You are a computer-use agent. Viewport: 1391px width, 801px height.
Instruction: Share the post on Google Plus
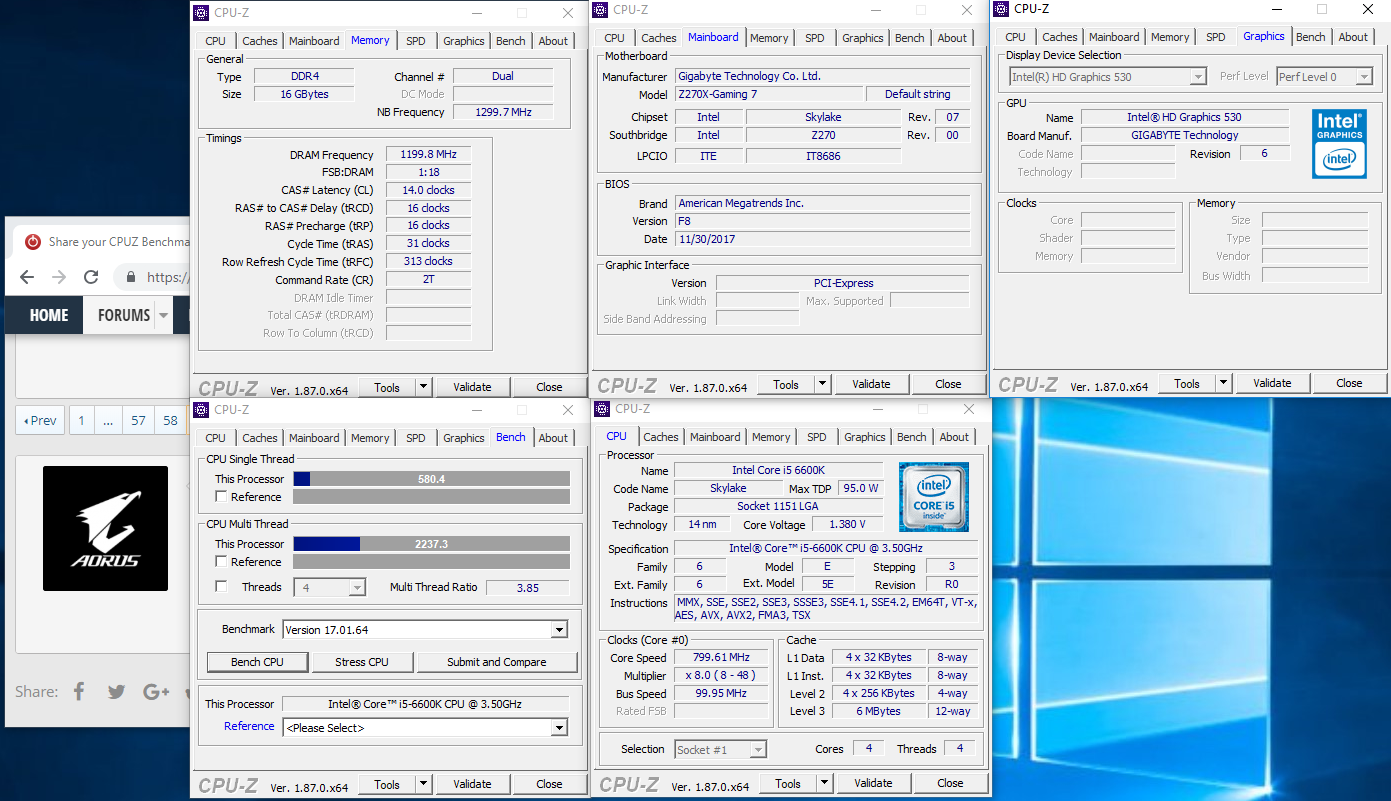coord(156,691)
